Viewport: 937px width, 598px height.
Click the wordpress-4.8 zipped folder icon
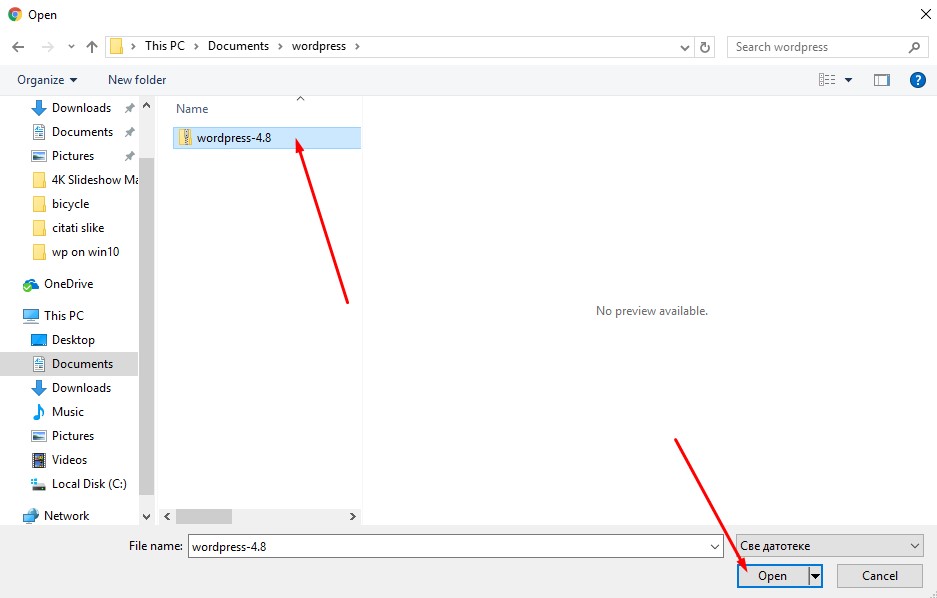185,137
